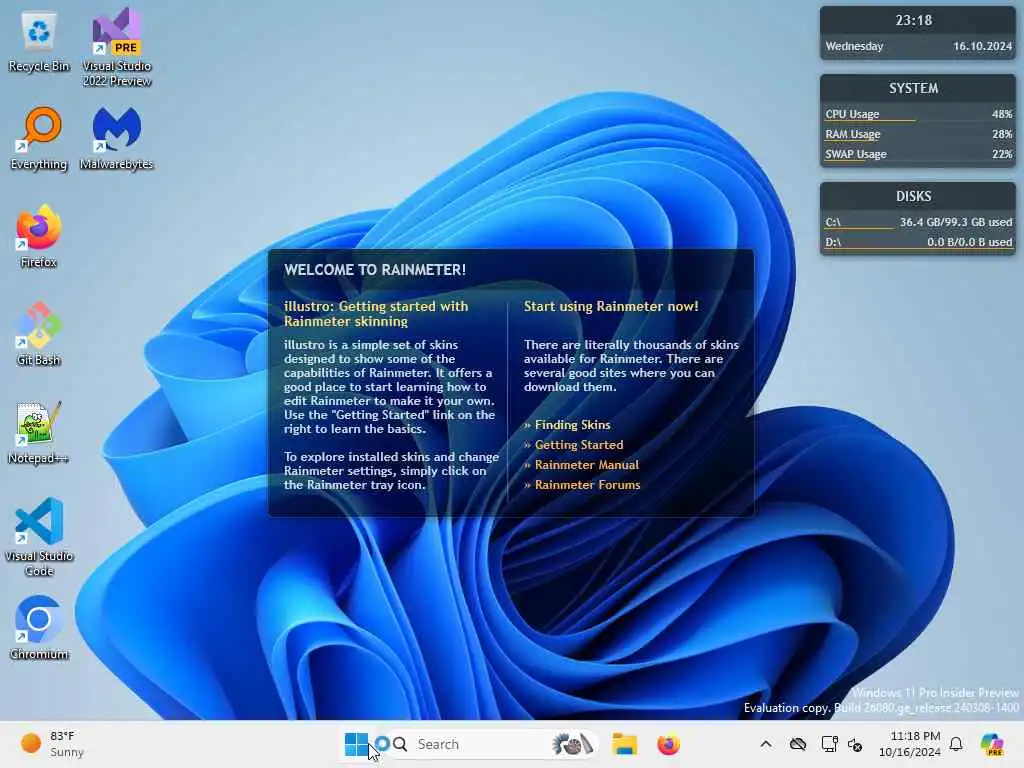Open the network display tray icon

[829, 744]
